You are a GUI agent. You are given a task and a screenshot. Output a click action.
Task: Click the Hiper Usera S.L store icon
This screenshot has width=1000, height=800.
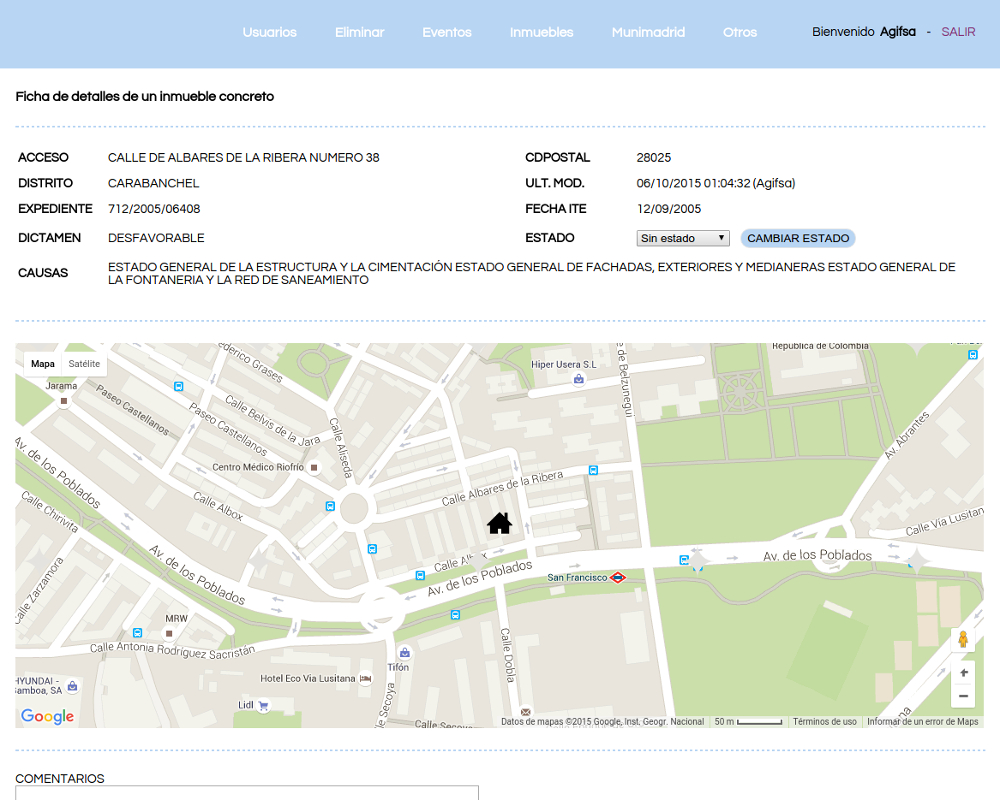pyautogui.click(x=578, y=380)
